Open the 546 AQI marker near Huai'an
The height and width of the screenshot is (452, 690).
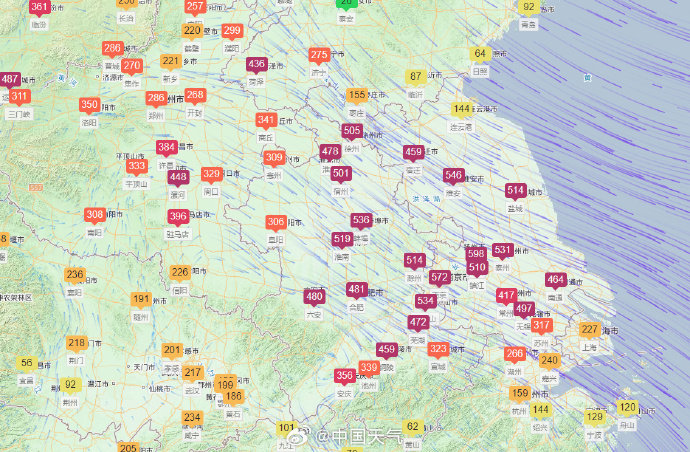click(453, 175)
